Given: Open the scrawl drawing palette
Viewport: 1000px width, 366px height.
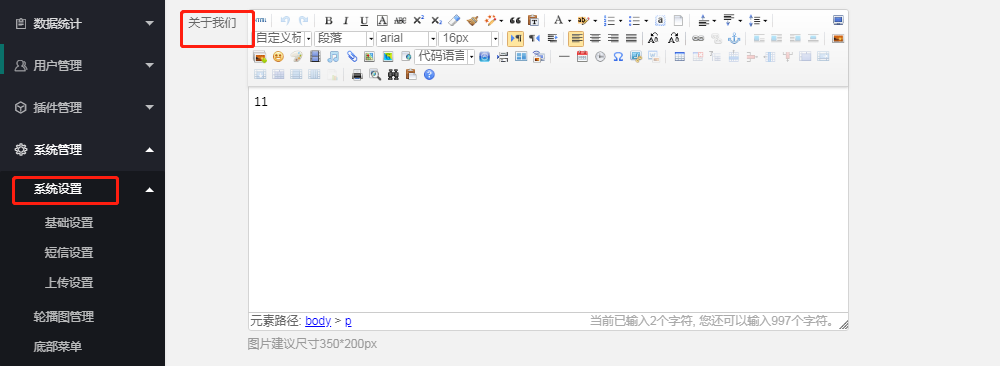Looking at the screenshot, I should [297, 57].
